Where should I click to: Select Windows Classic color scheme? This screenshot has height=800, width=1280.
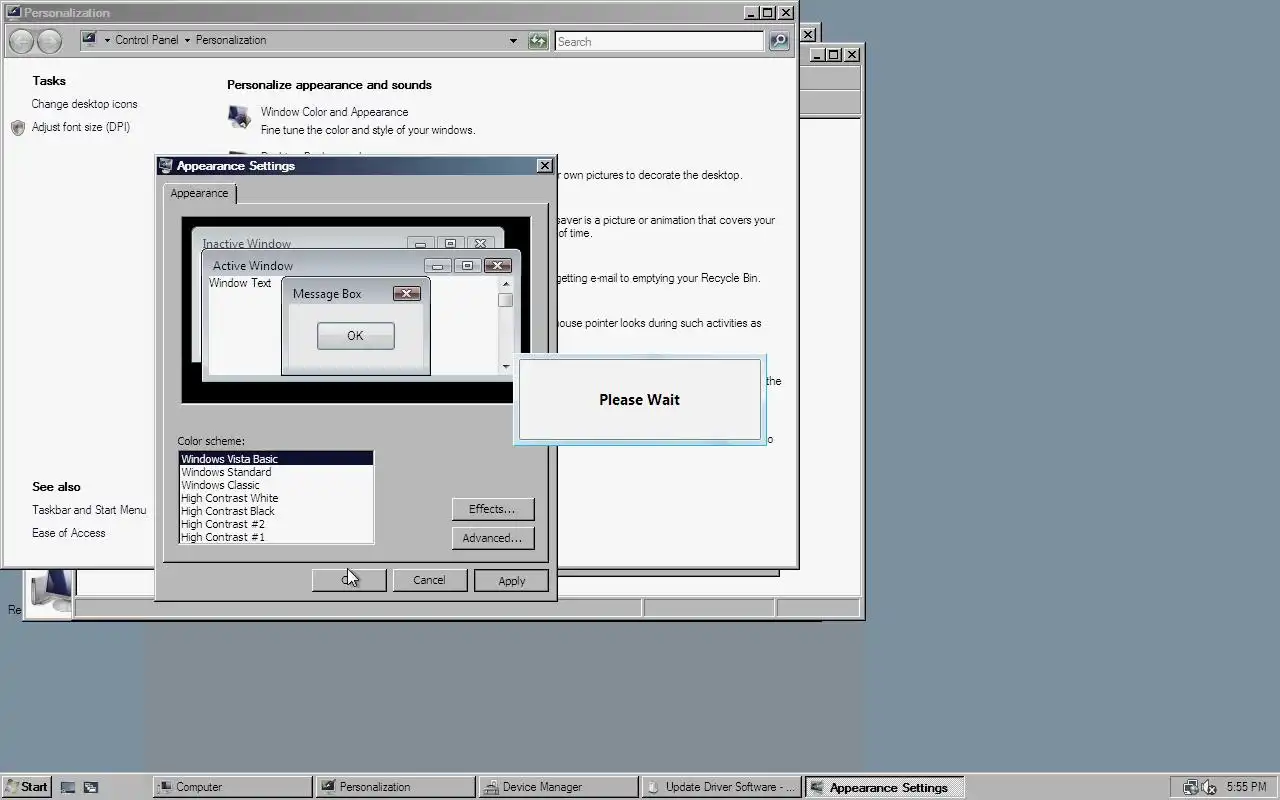coord(276,485)
